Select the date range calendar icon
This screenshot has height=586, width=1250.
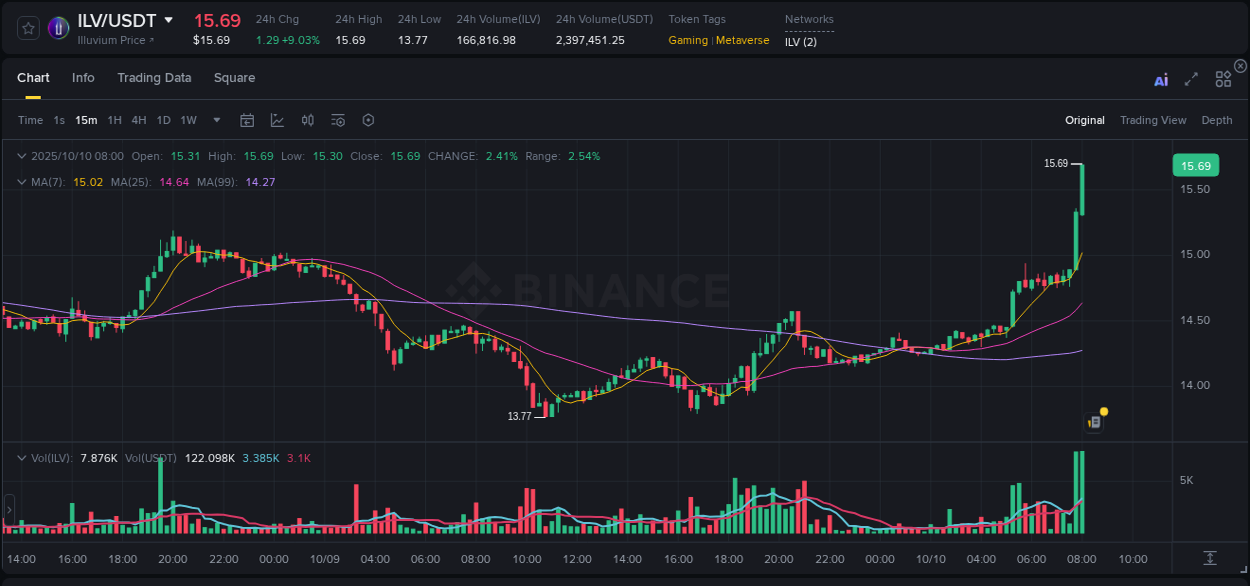point(247,119)
